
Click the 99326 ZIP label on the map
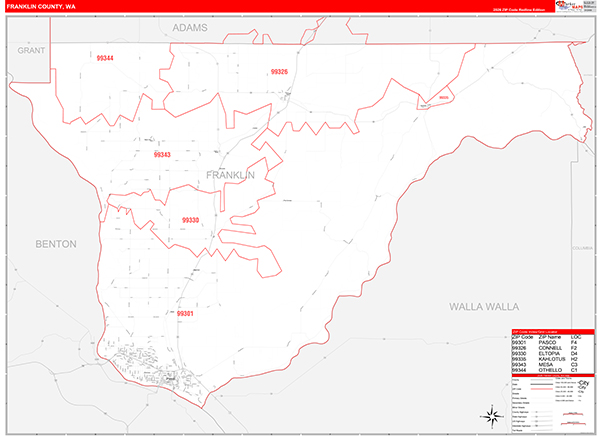pyautogui.click(x=279, y=72)
